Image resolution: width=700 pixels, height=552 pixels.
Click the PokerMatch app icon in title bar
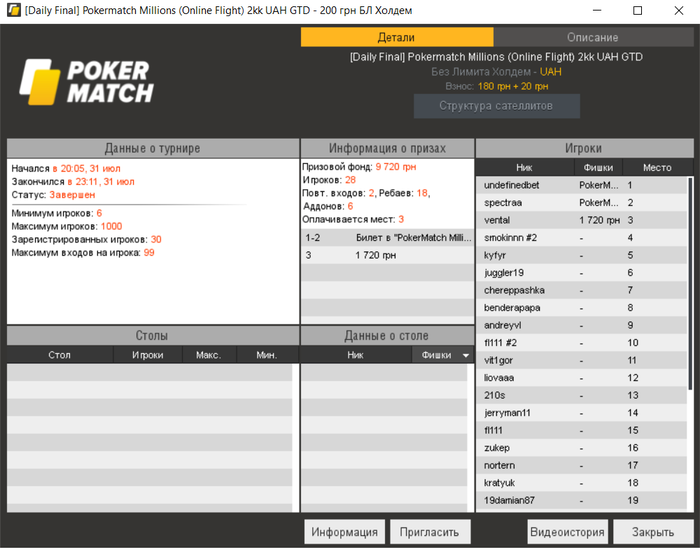tap(13, 10)
